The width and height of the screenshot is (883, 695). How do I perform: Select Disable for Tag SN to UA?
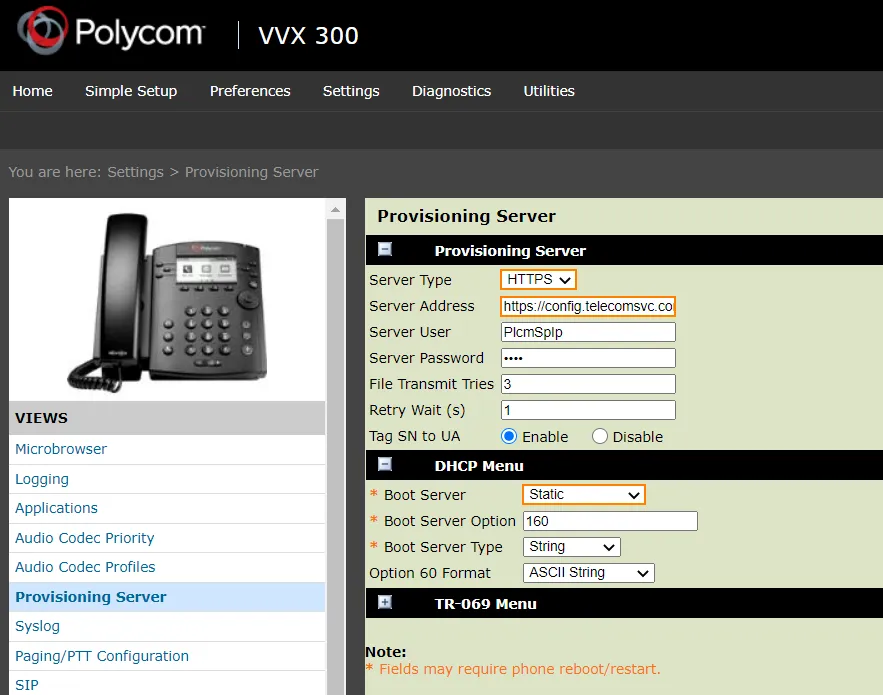pyautogui.click(x=600, y=436)
